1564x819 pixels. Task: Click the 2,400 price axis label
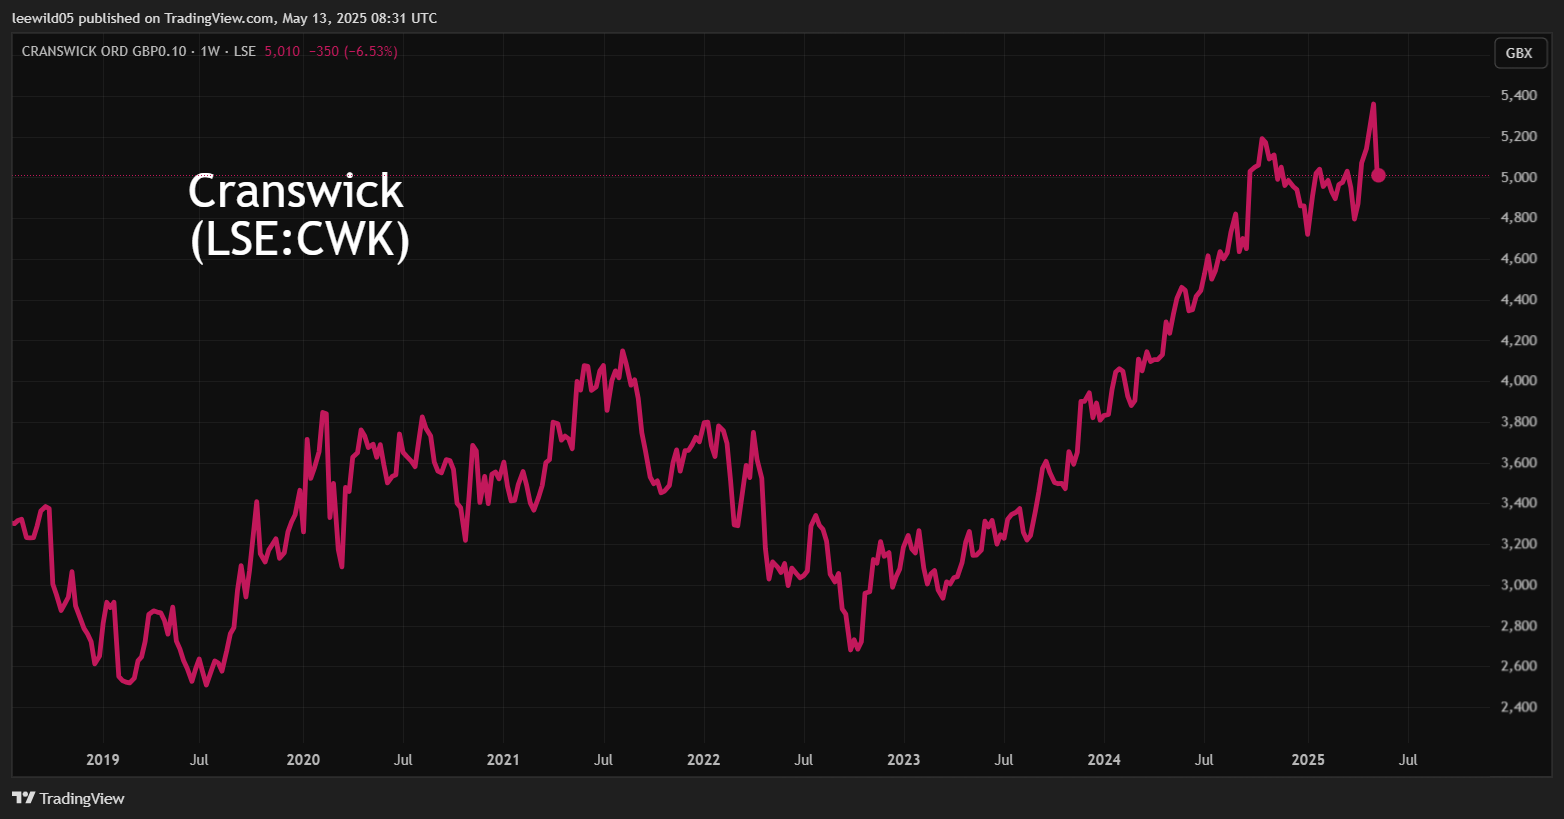point(1519,706)
